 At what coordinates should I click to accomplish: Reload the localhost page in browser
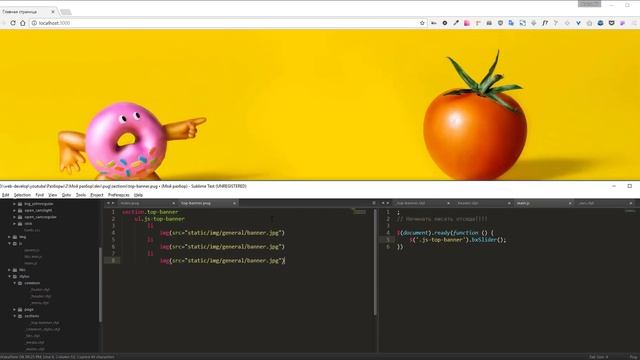pyautogui.click(x=13, y=23)
